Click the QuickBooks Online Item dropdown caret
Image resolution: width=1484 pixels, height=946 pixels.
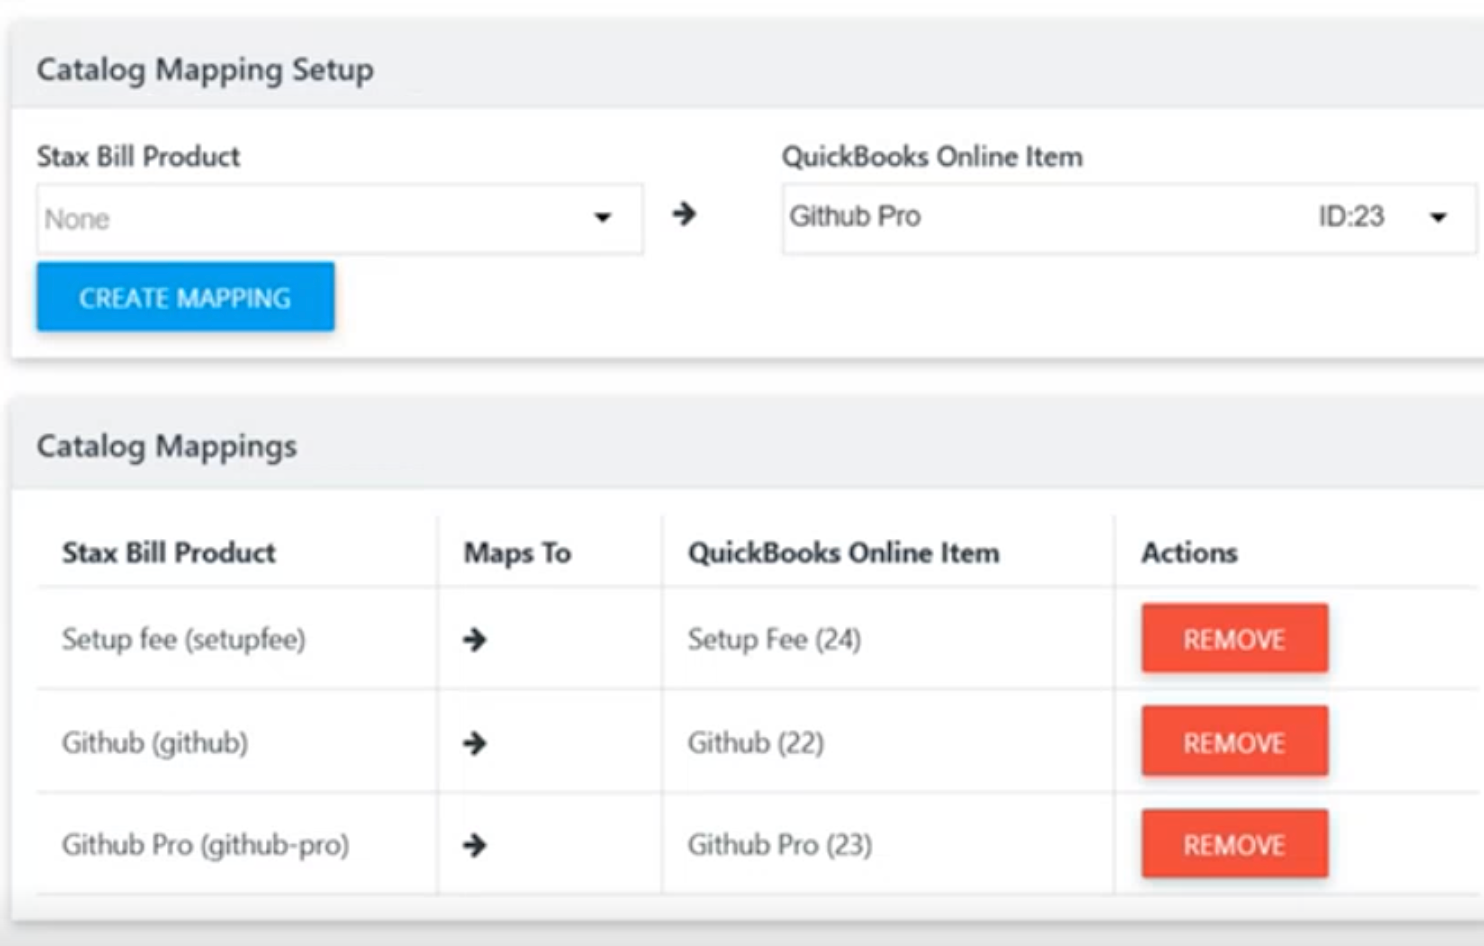(1438, 217)
